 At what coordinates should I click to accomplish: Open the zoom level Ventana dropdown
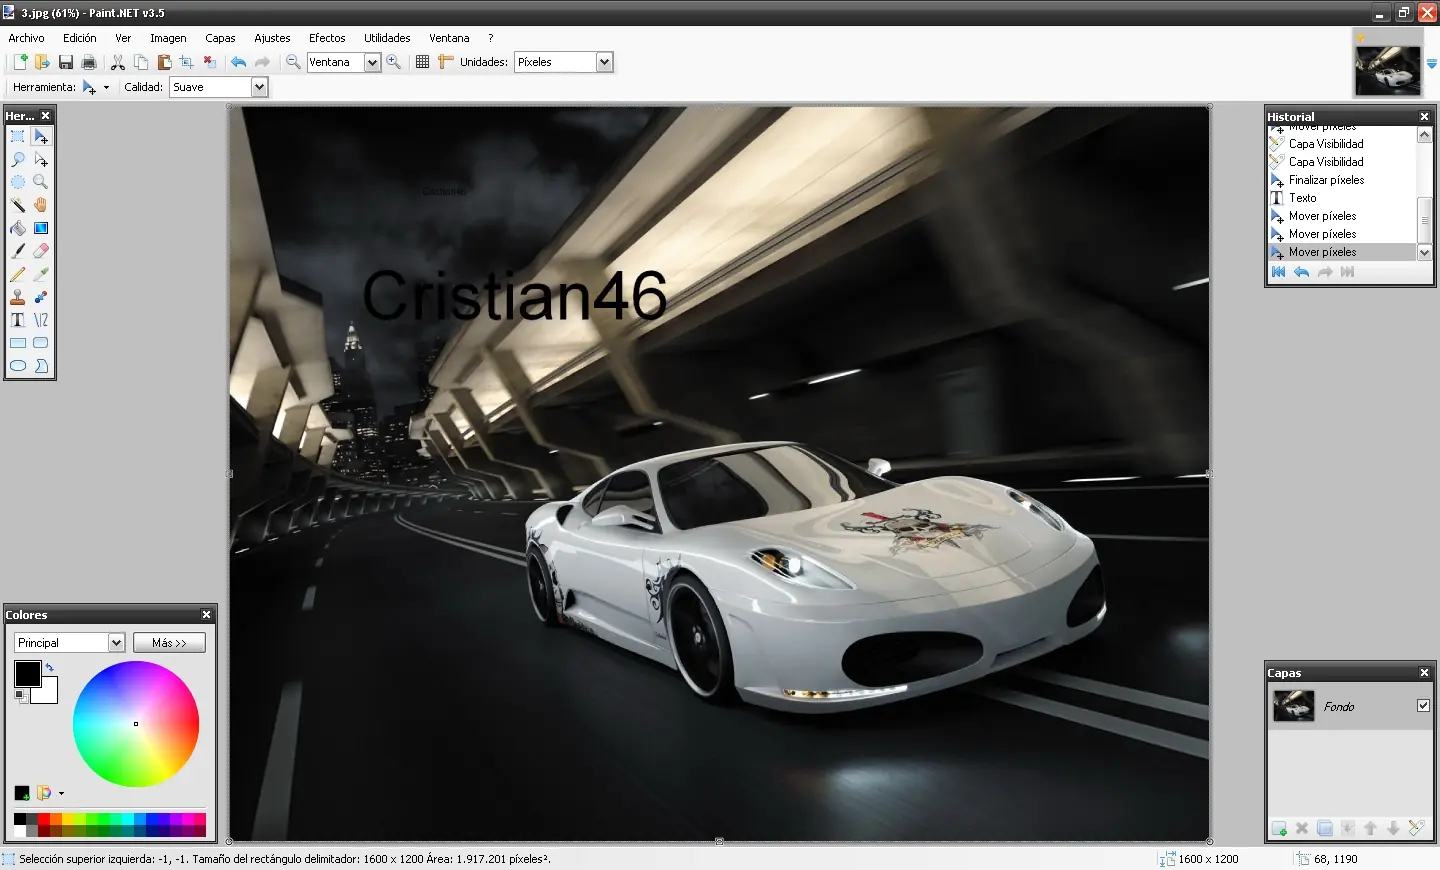coord(372,62)
